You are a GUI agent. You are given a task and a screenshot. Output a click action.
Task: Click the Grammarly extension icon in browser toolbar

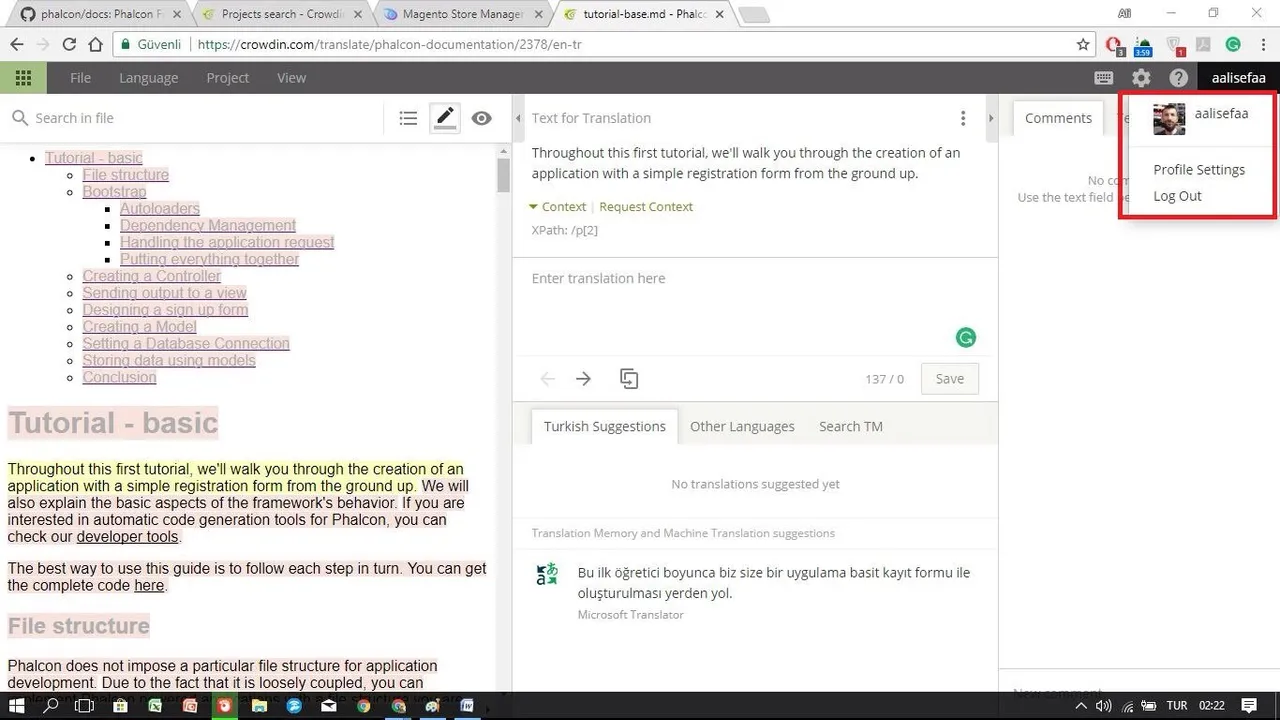1233,44
